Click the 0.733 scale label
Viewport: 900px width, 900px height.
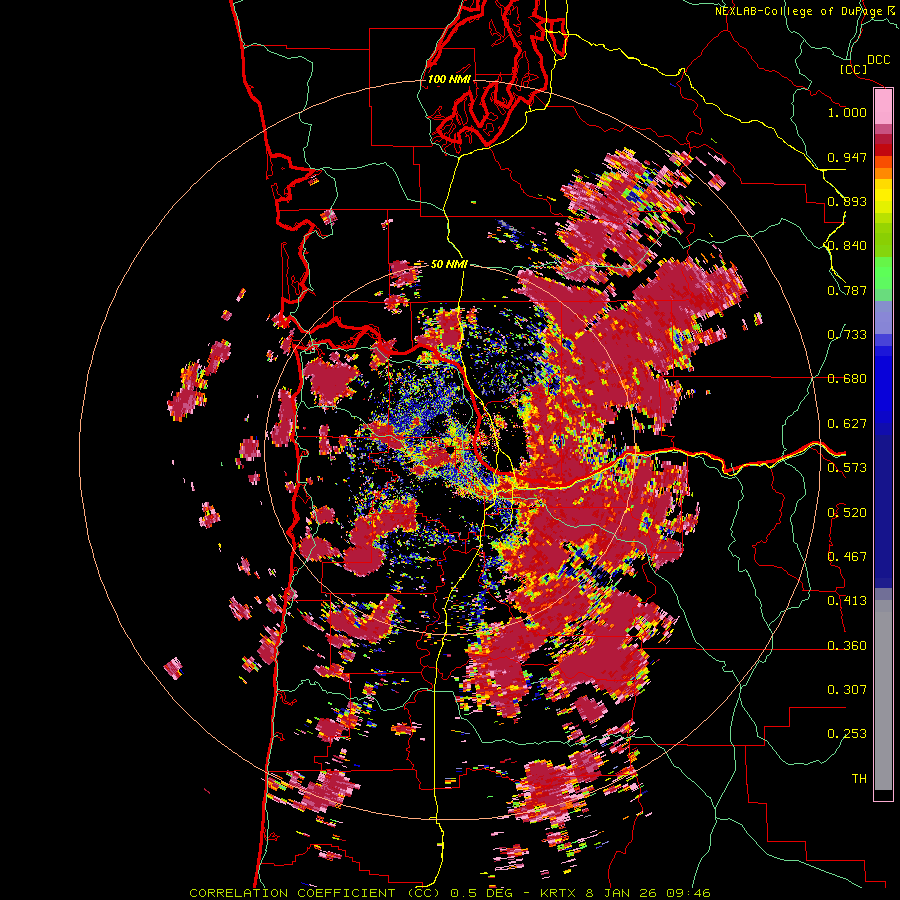(x=847, y=334)
